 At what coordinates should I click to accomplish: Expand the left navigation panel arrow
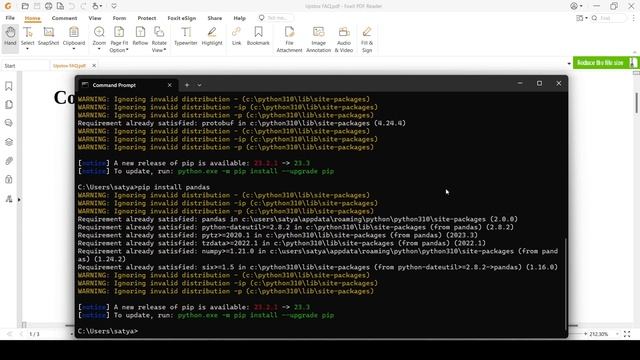click(19, 200)
